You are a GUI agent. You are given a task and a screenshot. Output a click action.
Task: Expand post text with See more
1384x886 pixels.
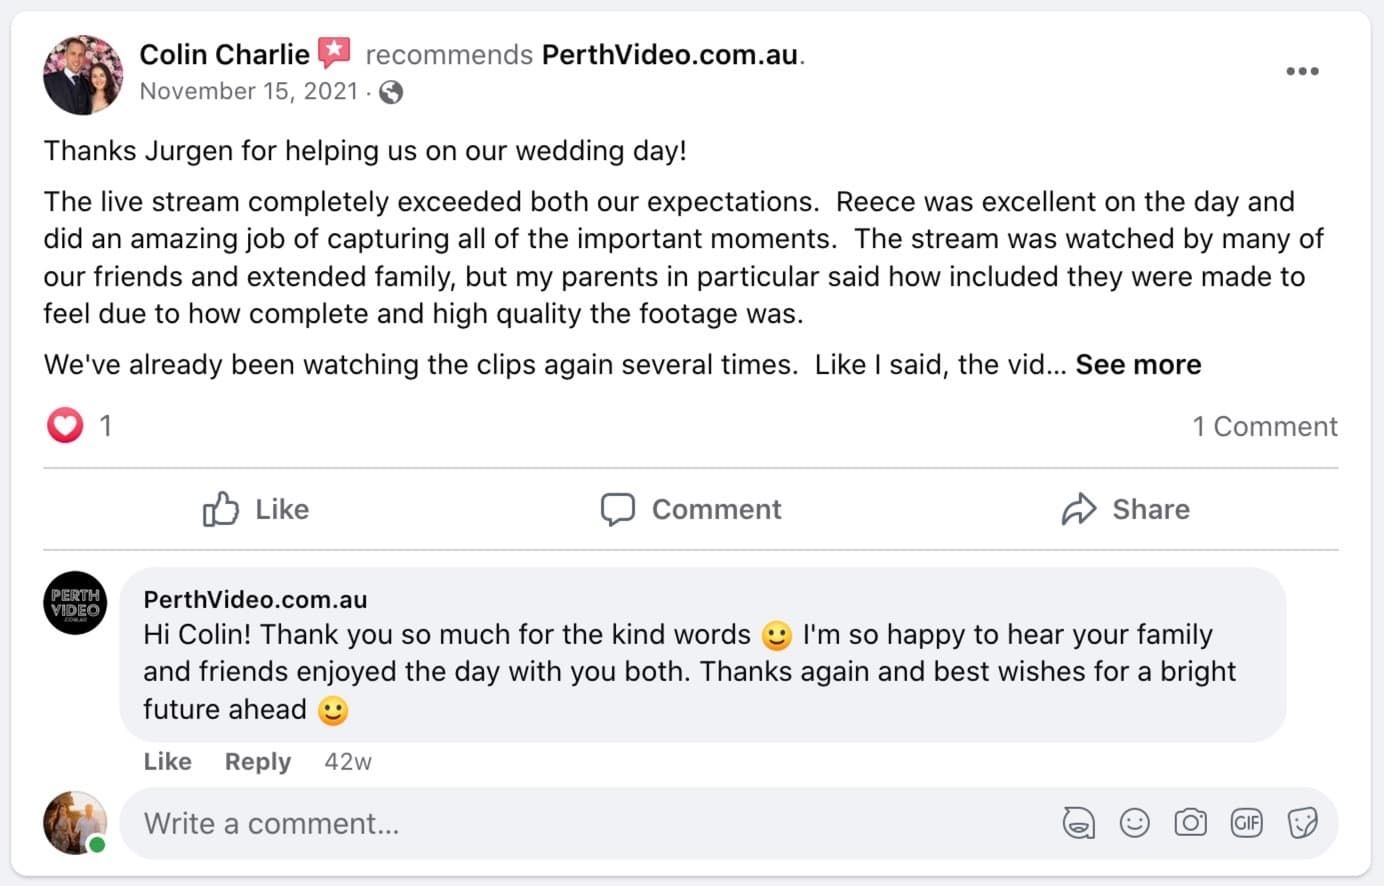[1138, 364]
